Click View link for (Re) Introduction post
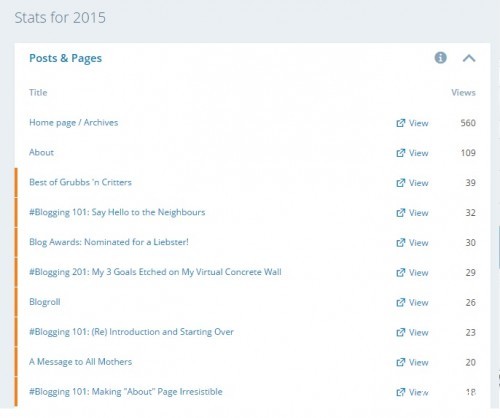Screen dimensions: 500x418 pos(418,332)
